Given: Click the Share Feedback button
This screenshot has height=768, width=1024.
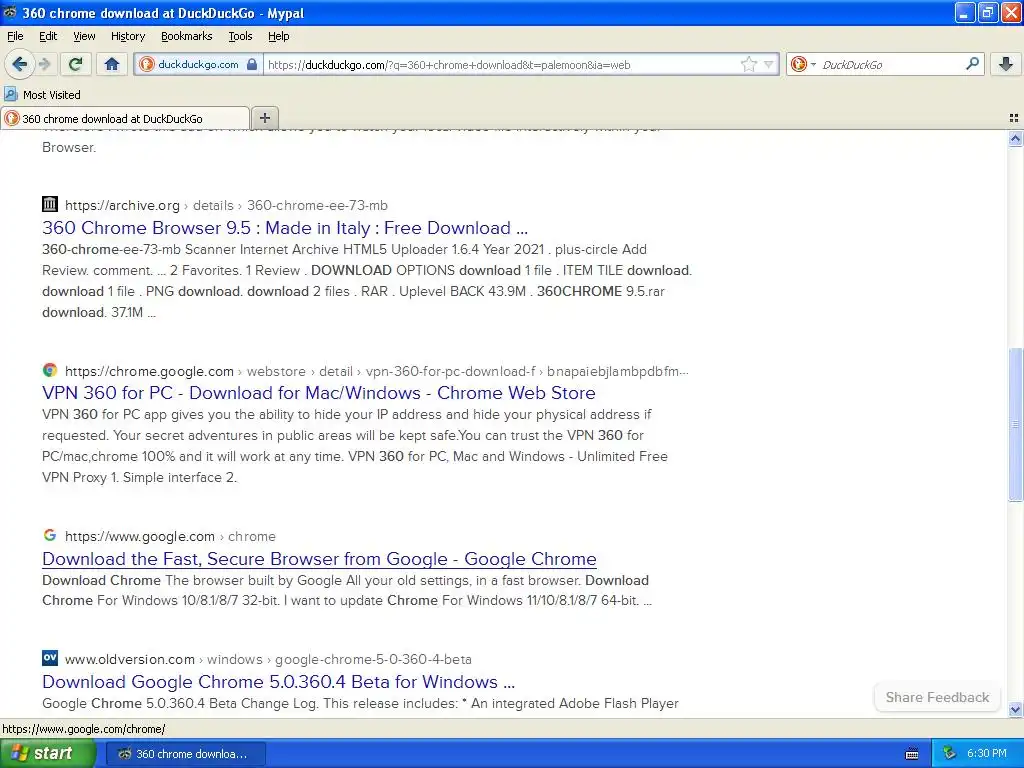Looking at the screenshot, I should [937, 697].
